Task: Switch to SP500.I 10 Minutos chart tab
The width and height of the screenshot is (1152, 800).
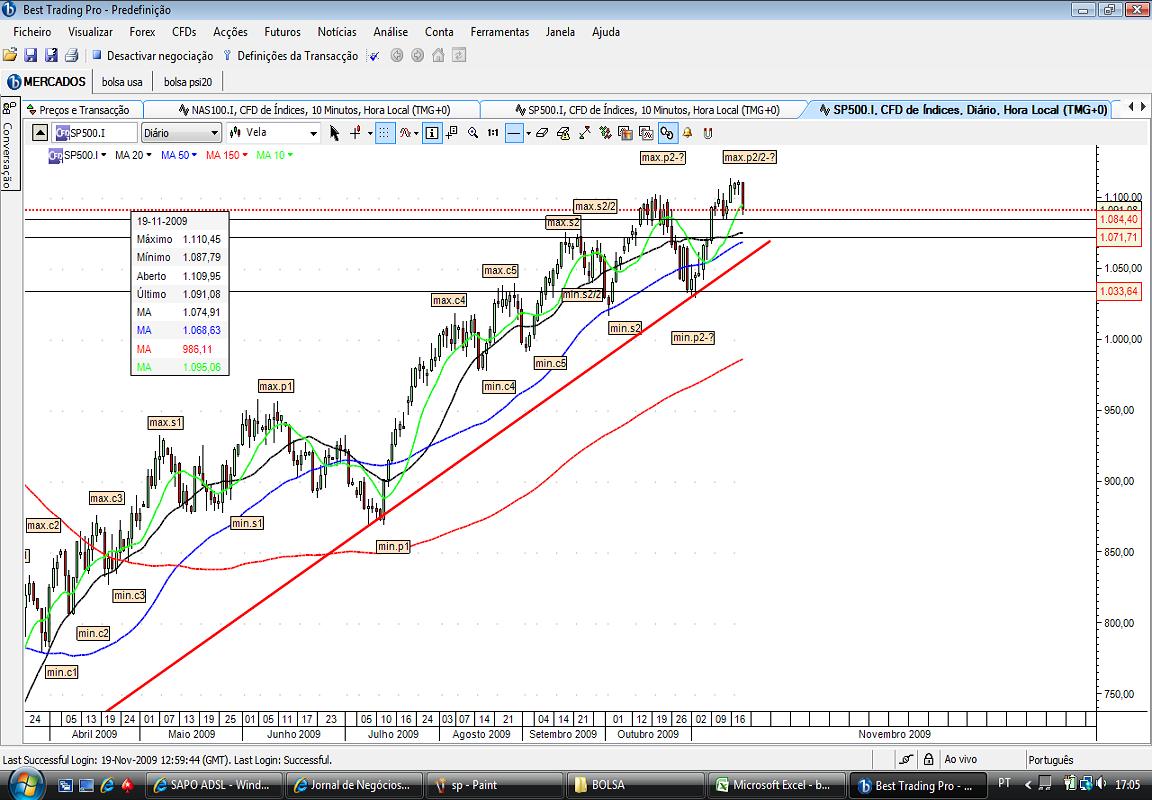Action: (646, 110)
